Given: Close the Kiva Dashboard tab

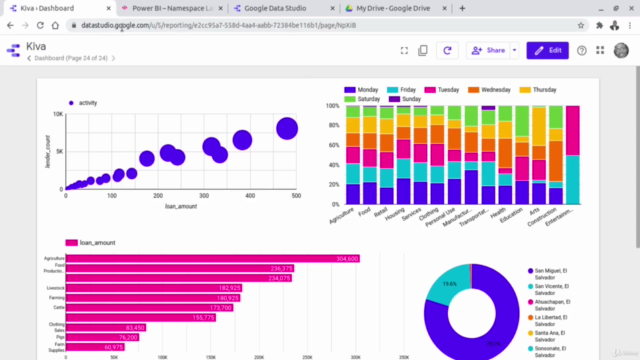Looking at the screenshot, I should click(109, 8).
